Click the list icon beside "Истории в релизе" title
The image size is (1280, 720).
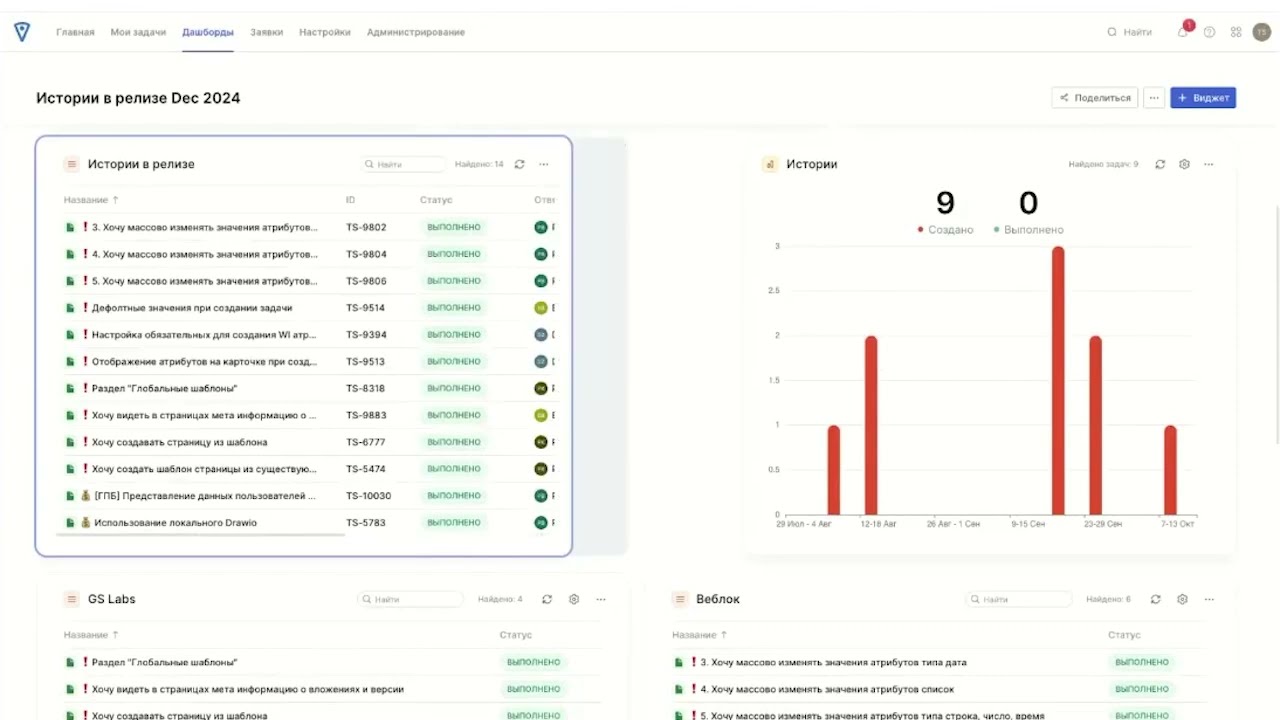coord(71,164)
